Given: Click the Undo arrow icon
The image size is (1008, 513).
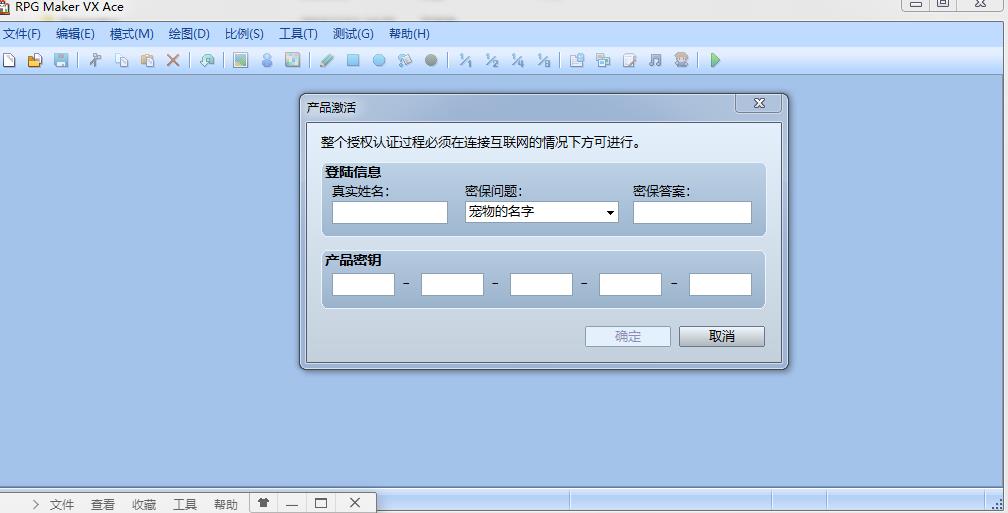Looking at the screenshot, I should point(207,60).
